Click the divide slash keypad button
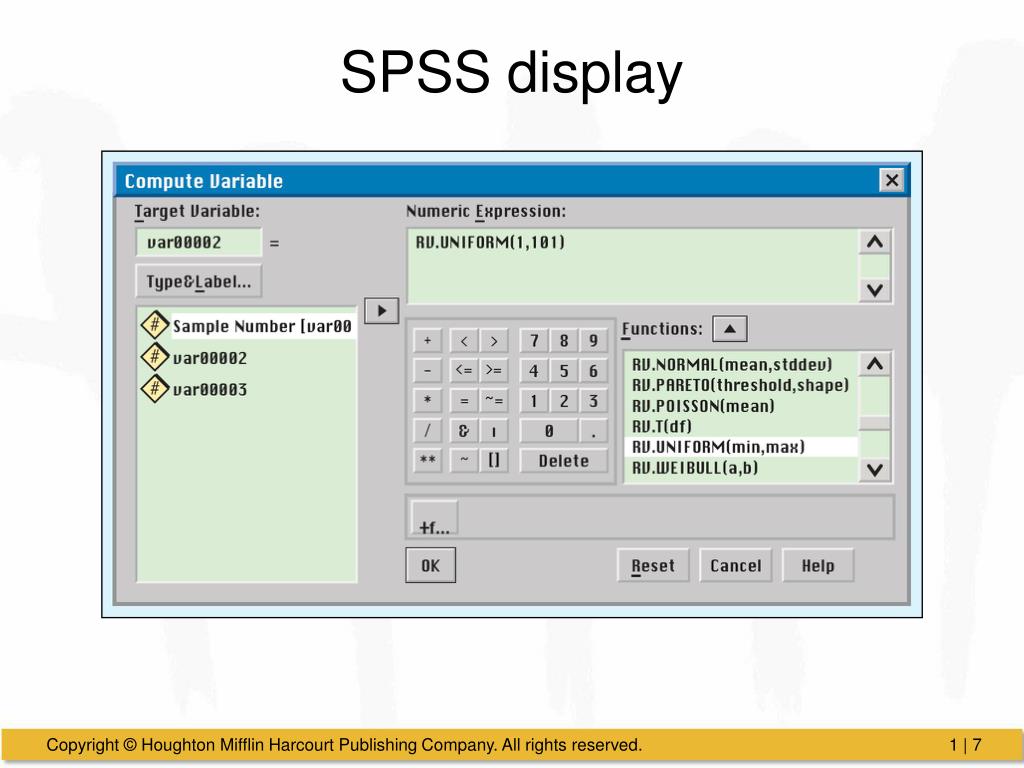The image size is (1024, 768). click(x=427, y=430)
